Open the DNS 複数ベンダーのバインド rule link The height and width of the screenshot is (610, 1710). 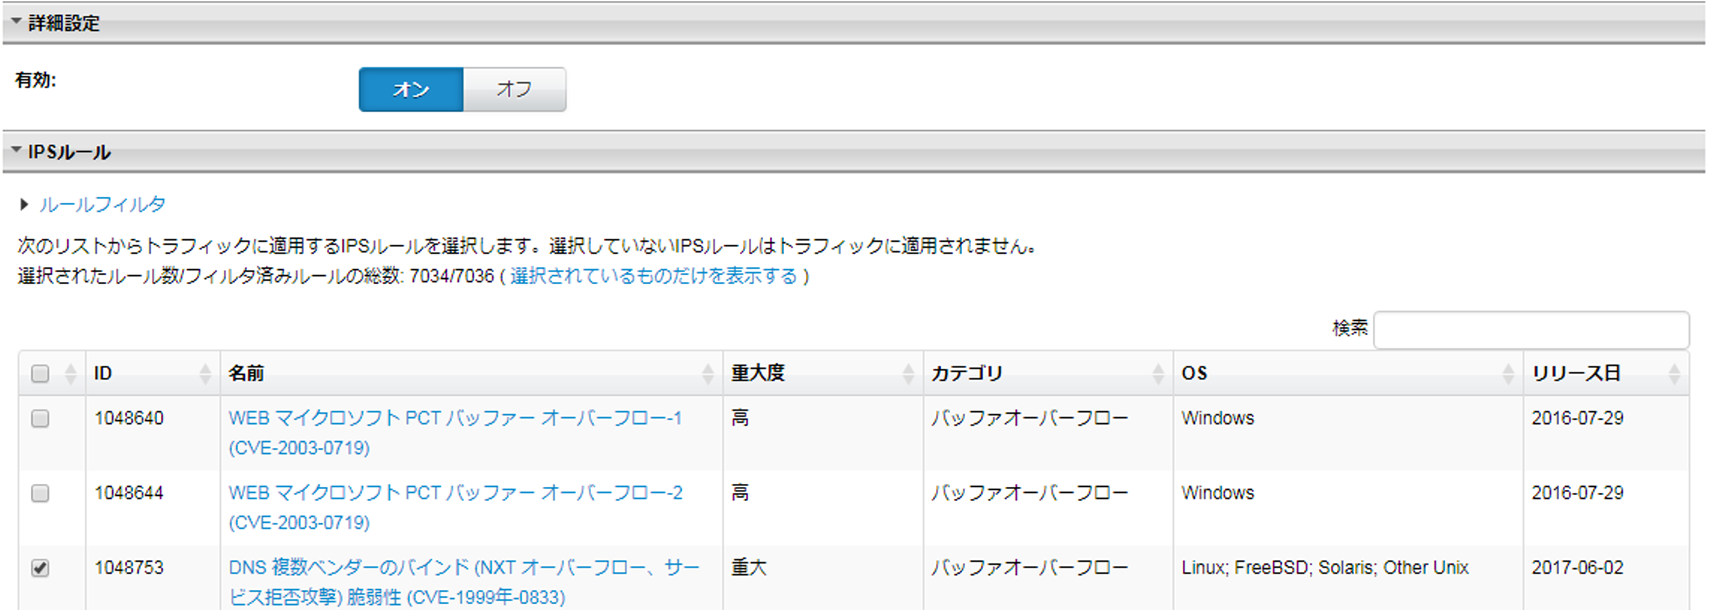[x=464, y=568]
